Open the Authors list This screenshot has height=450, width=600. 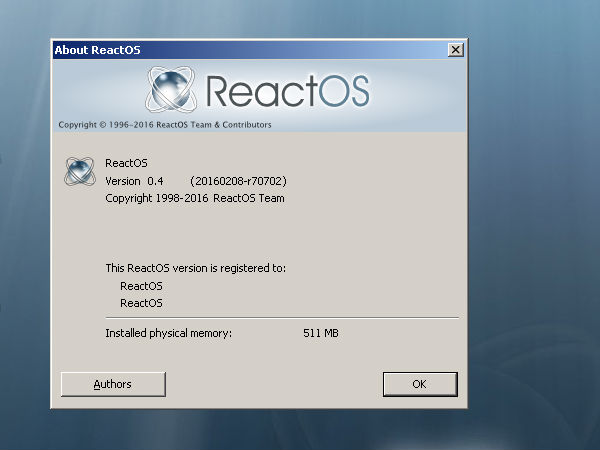(x=113, y=384)
